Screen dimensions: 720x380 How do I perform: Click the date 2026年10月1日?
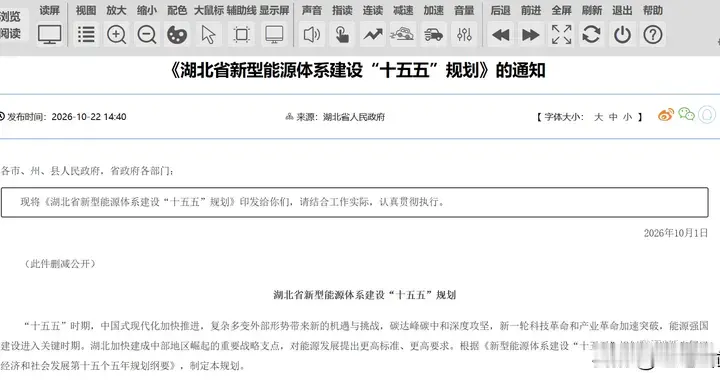[x=675, y=233]
